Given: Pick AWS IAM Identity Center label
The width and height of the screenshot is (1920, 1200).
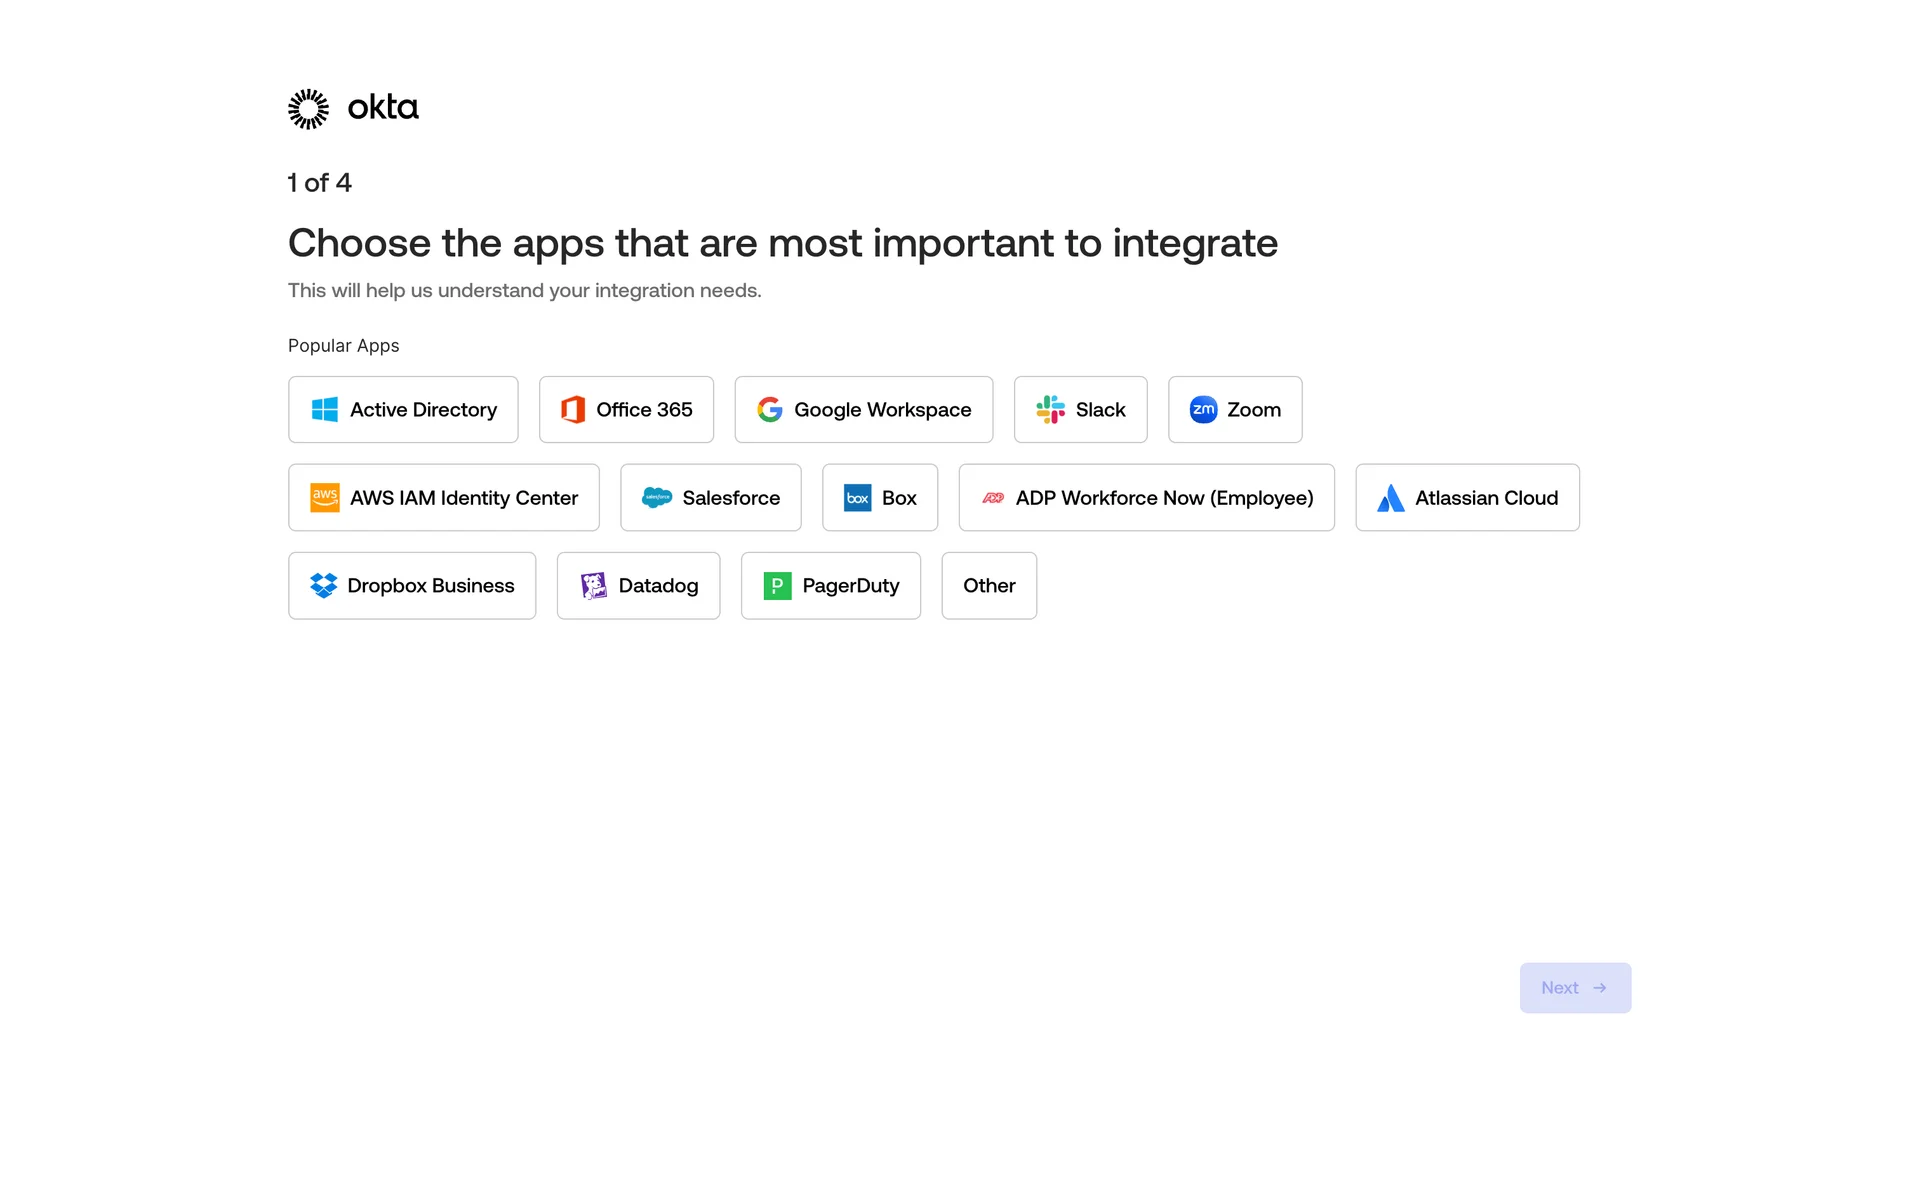Looking at the screenshot, I should click(464, 498).
